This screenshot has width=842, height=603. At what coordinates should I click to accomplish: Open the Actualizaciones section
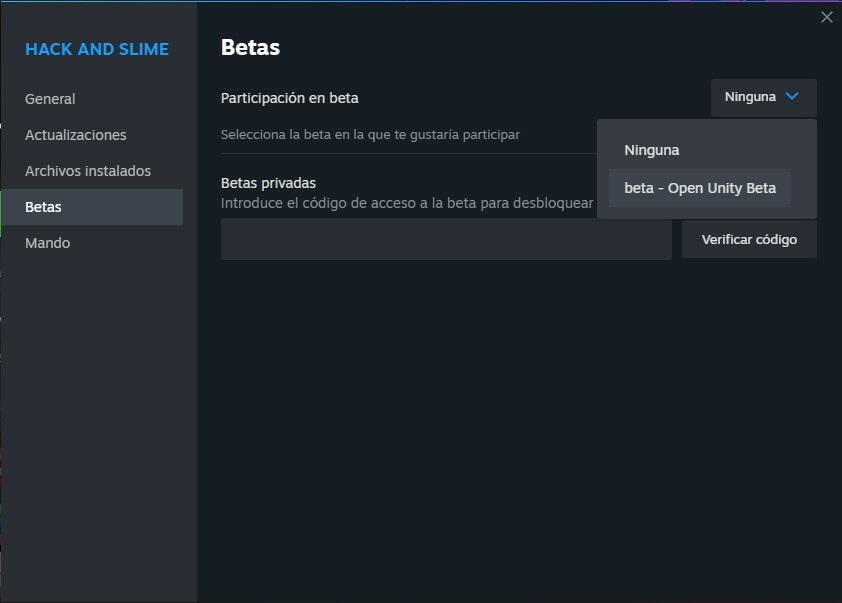[x=73, y=134]
